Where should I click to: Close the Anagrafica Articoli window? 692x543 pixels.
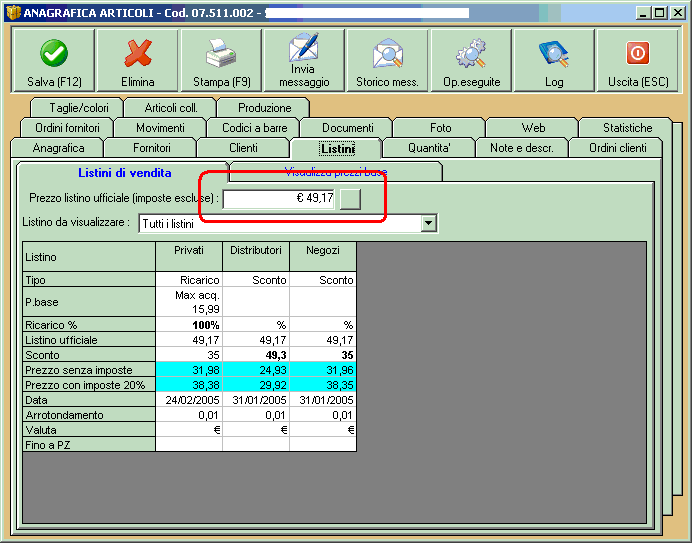coord(678,13)
